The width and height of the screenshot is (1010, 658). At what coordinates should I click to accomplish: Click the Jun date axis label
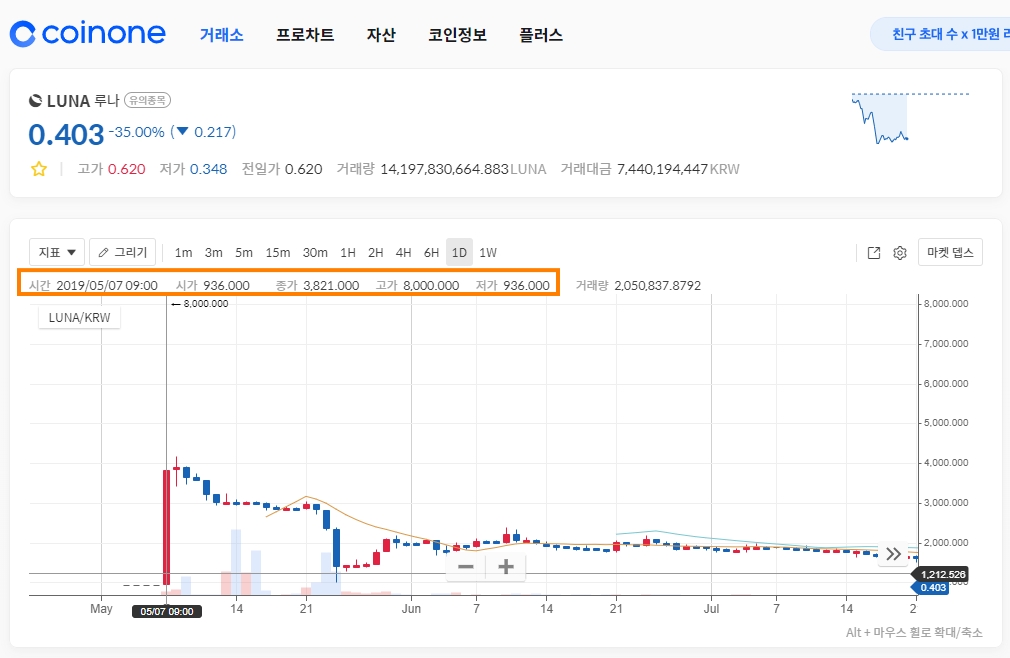411,608
